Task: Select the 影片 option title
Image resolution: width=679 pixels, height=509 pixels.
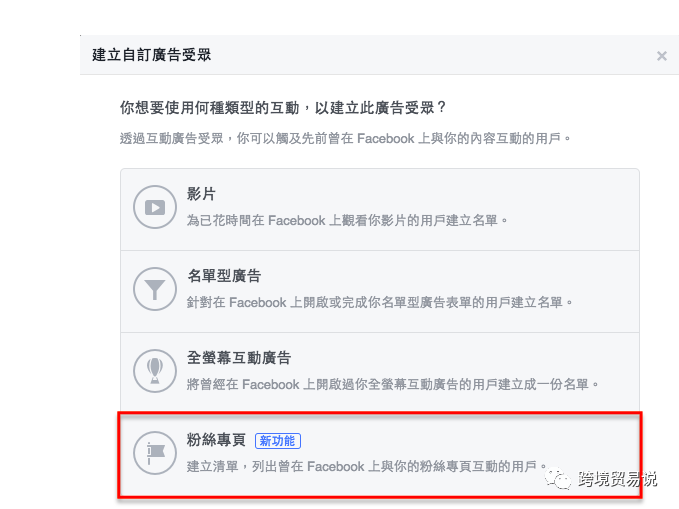Action: tap(201, 194)
